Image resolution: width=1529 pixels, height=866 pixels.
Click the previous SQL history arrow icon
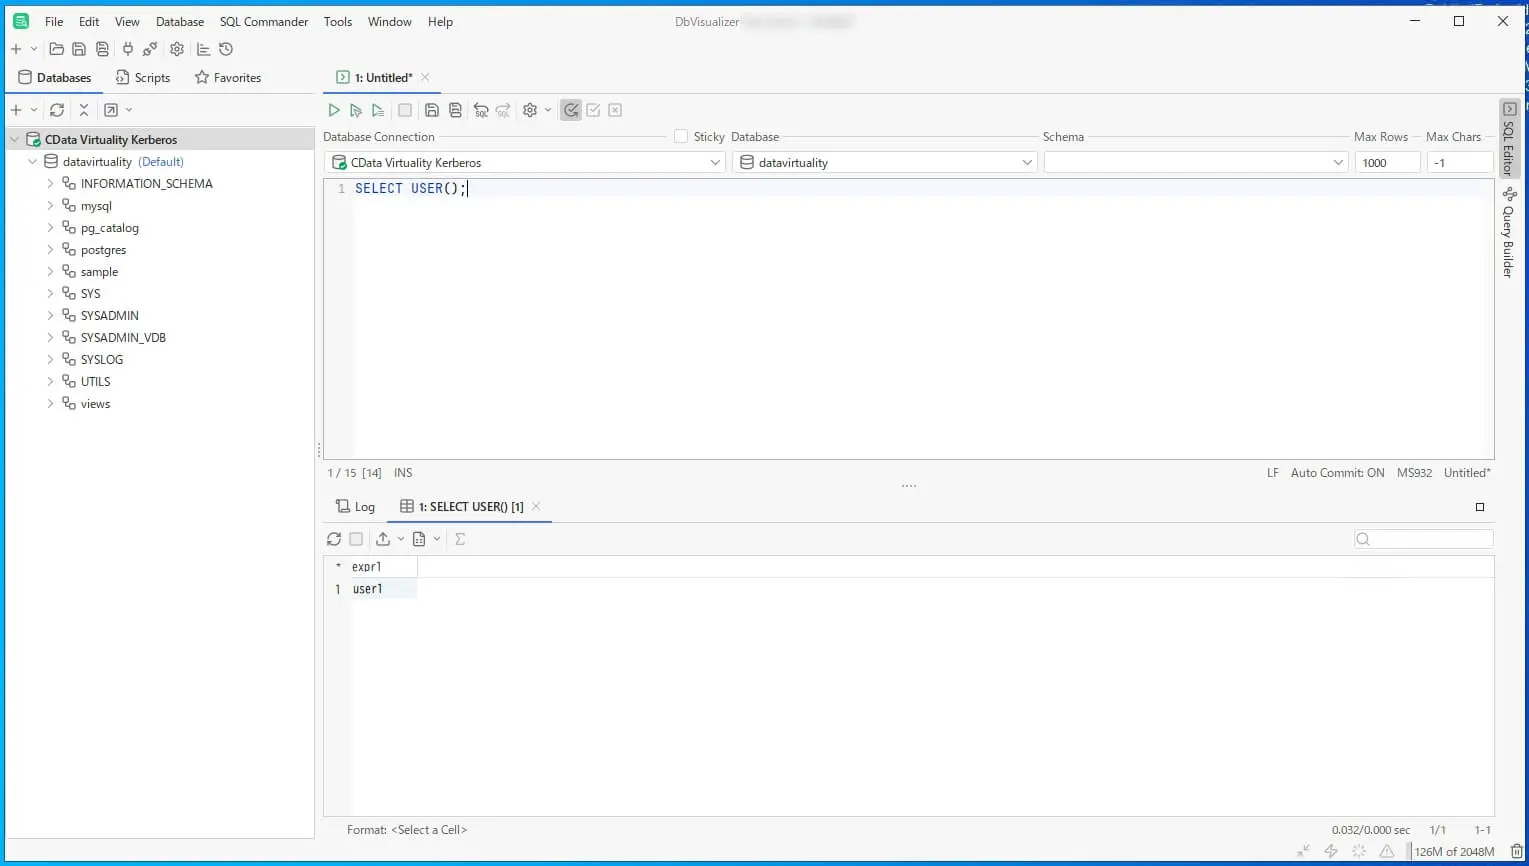481,110
